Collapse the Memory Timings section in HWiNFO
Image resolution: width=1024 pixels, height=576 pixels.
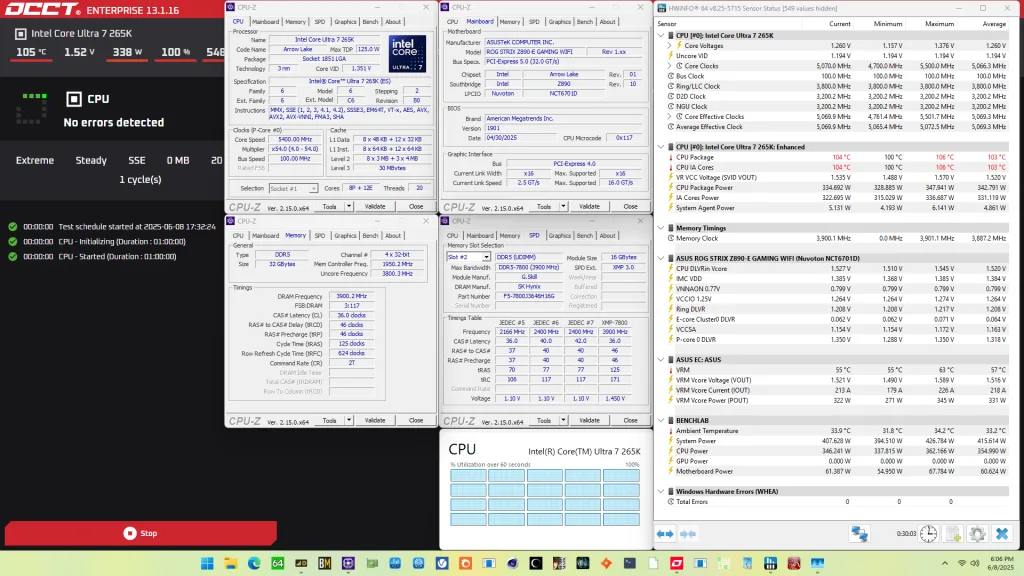660,228
